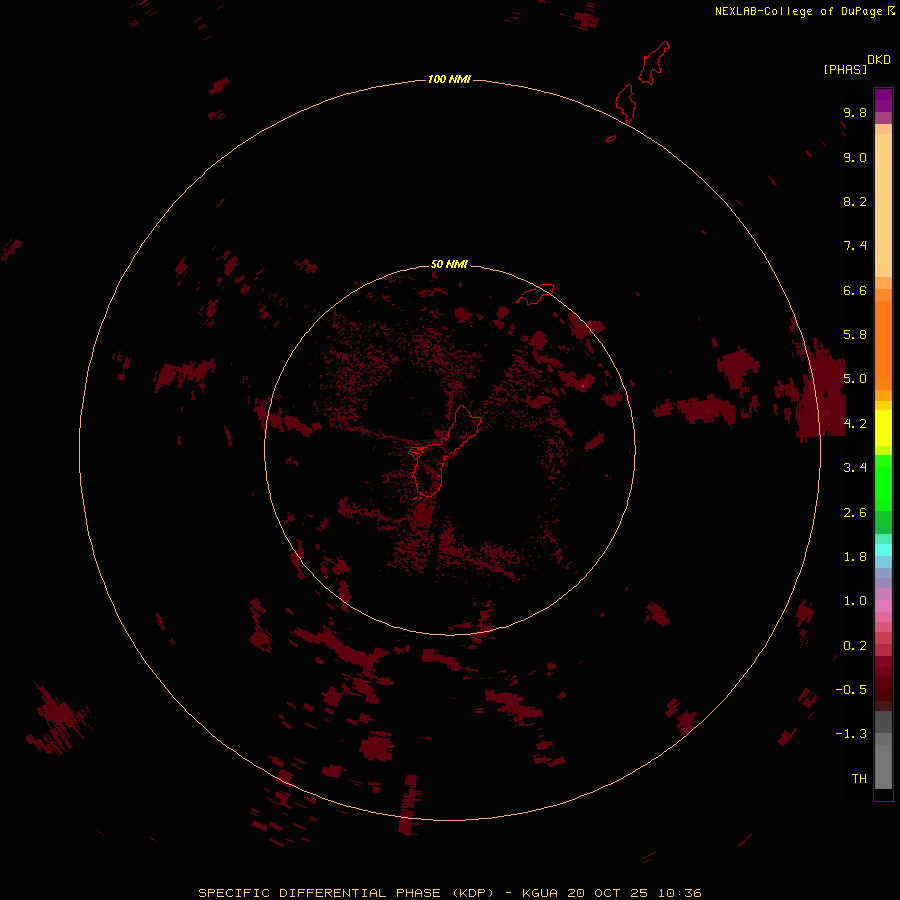
Task: Pick the tall peach segment of color bar
Action: pos(883,205)
